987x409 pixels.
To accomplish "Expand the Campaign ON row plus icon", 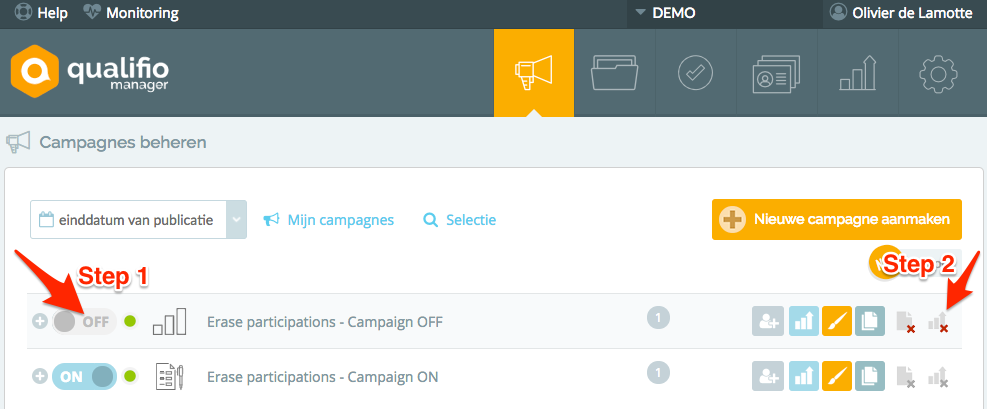I will [x=40, y=377].
